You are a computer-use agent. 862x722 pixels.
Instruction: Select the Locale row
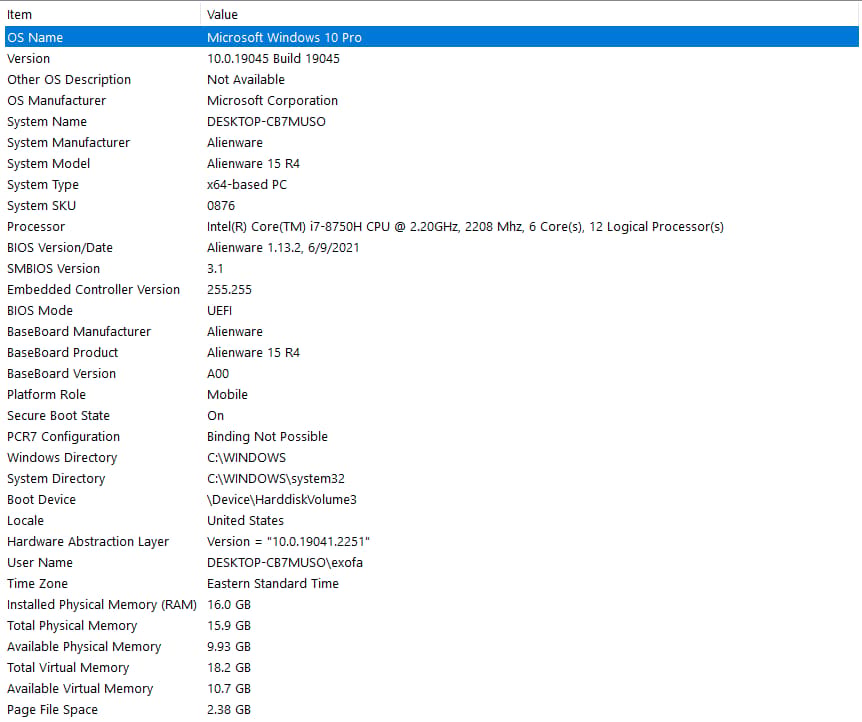(x=432, y=521)
